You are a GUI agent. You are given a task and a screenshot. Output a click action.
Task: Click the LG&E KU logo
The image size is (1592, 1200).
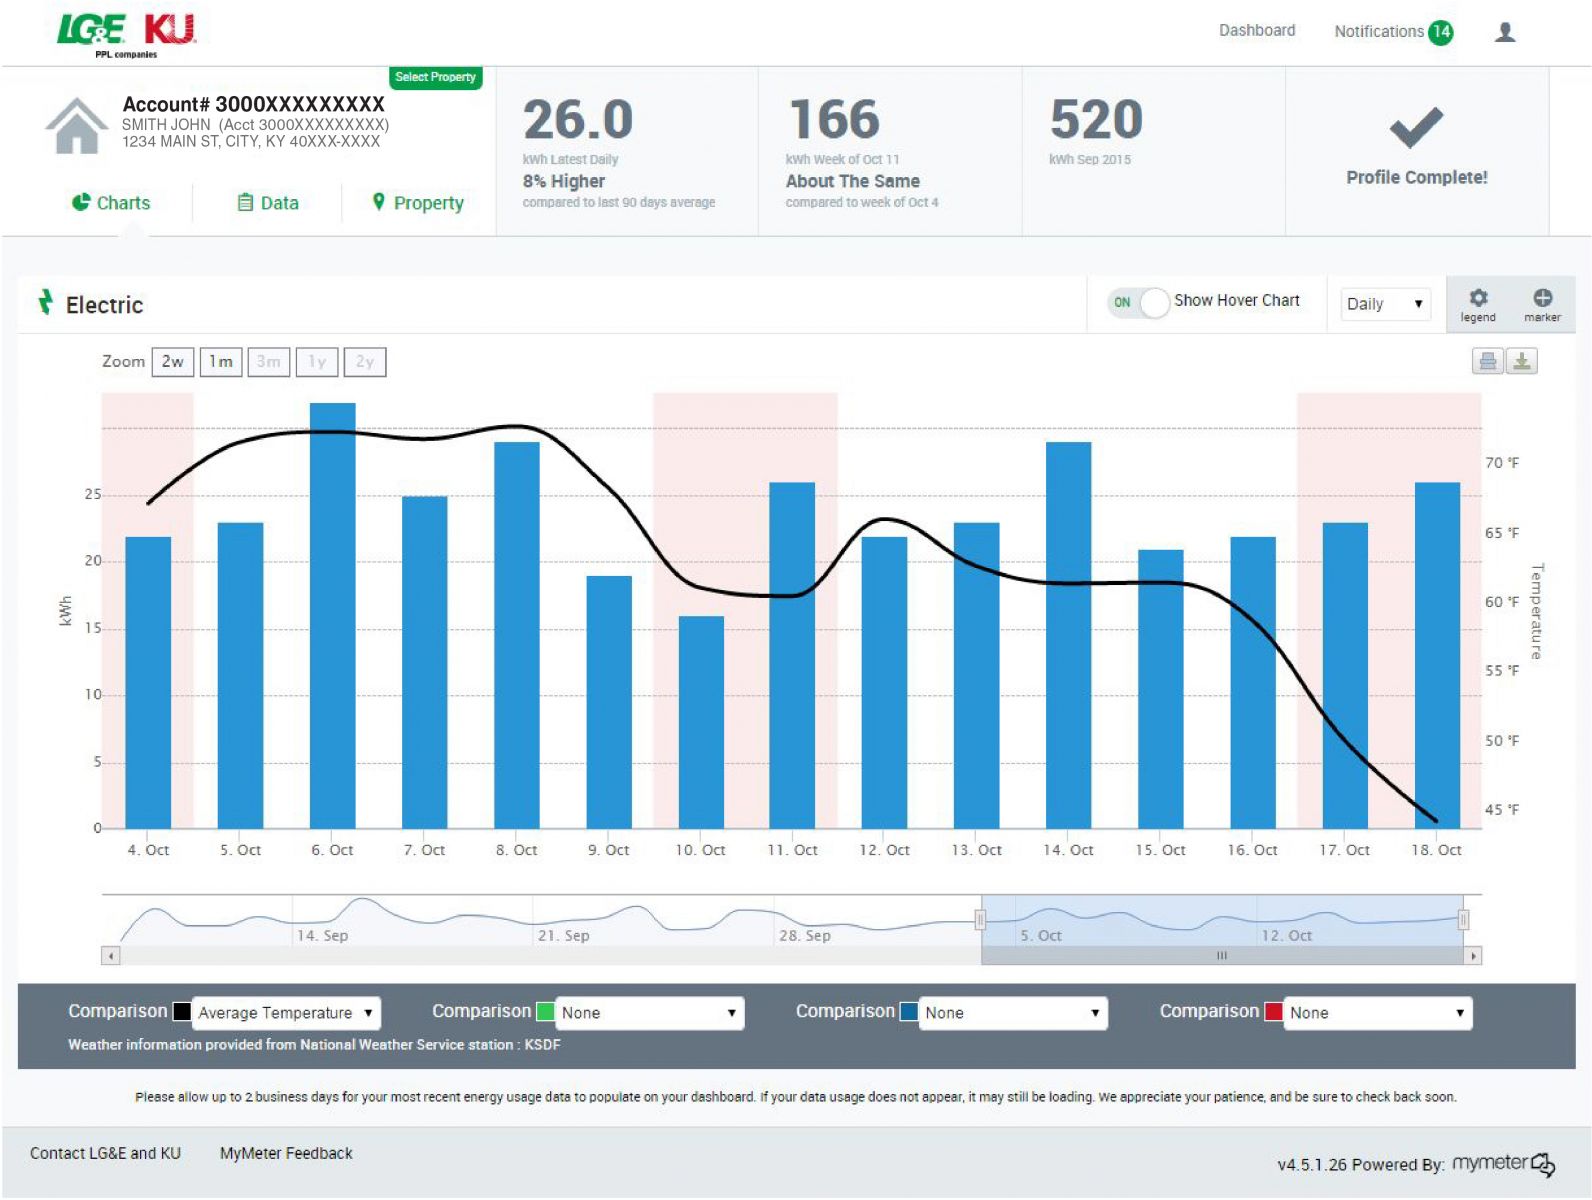[127, 35]
